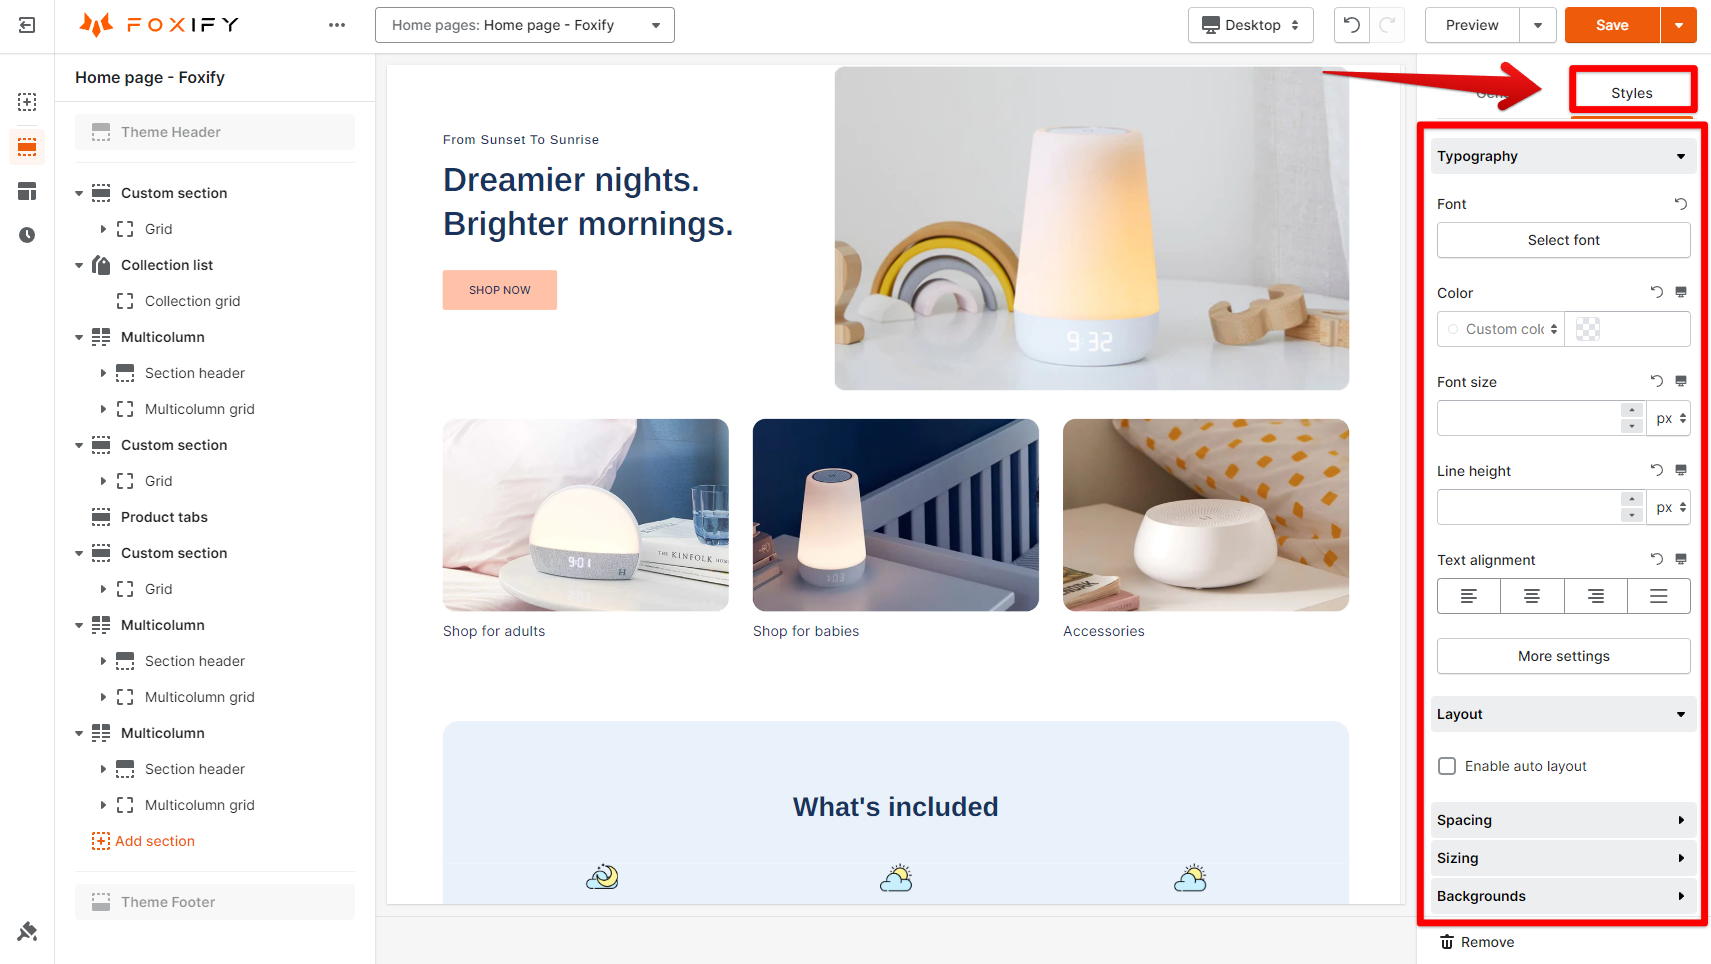Click the undo arrow in top toolbar
Viewport: 1711px width, 964px height.
[x=1351, y=25]
